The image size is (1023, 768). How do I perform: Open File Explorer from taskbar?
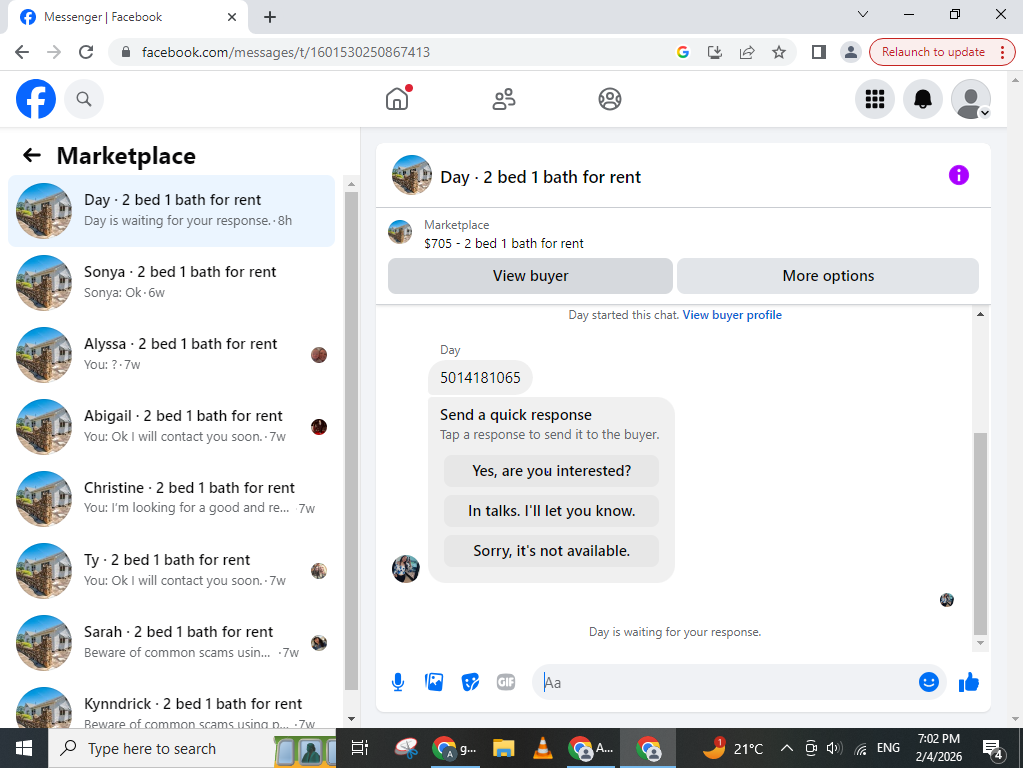[x=503, y=748]
